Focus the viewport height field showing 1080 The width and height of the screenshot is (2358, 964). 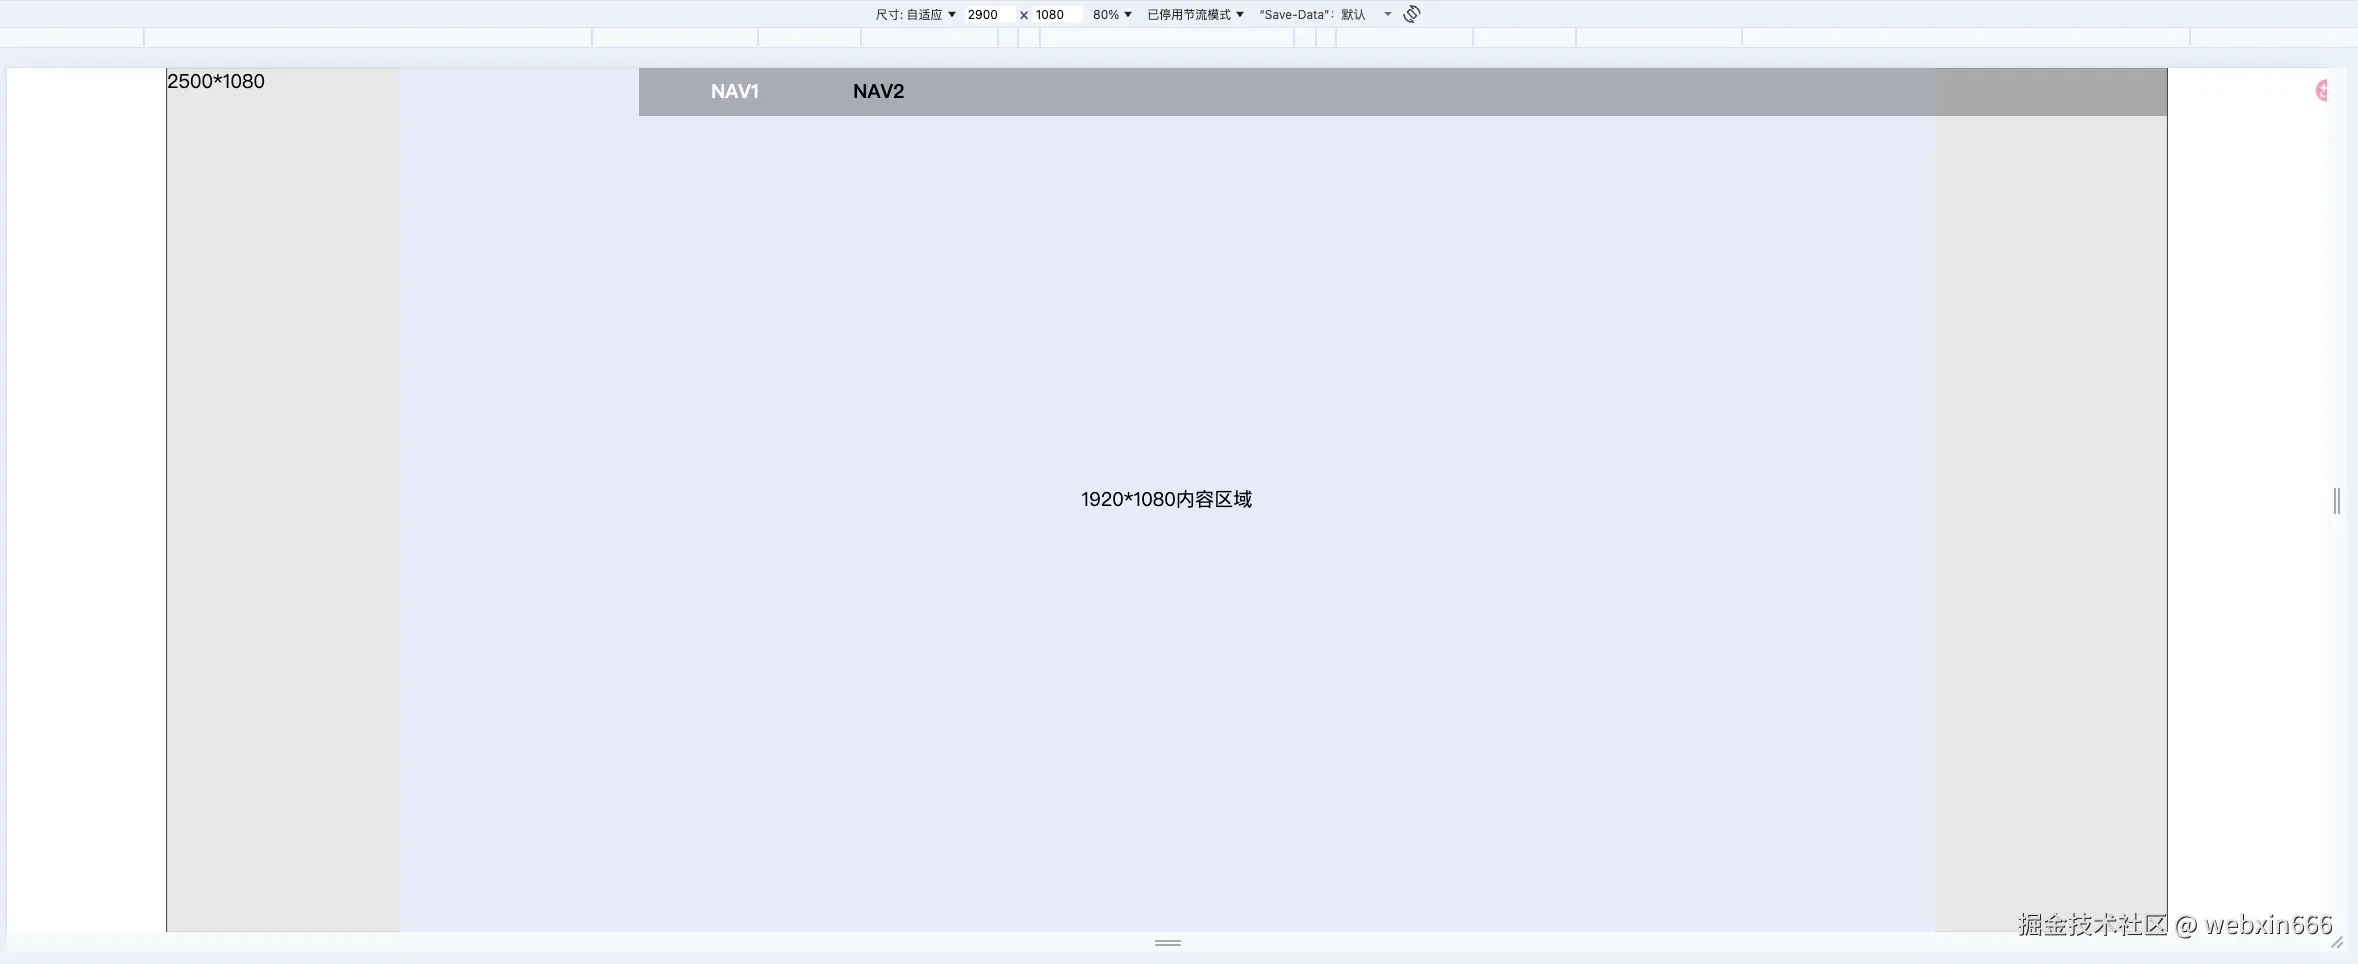click(1051, 14)
